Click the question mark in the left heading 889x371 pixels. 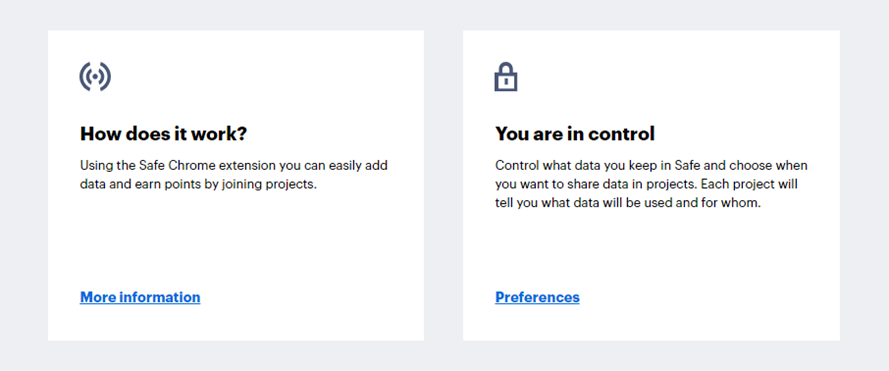[243, 134]
